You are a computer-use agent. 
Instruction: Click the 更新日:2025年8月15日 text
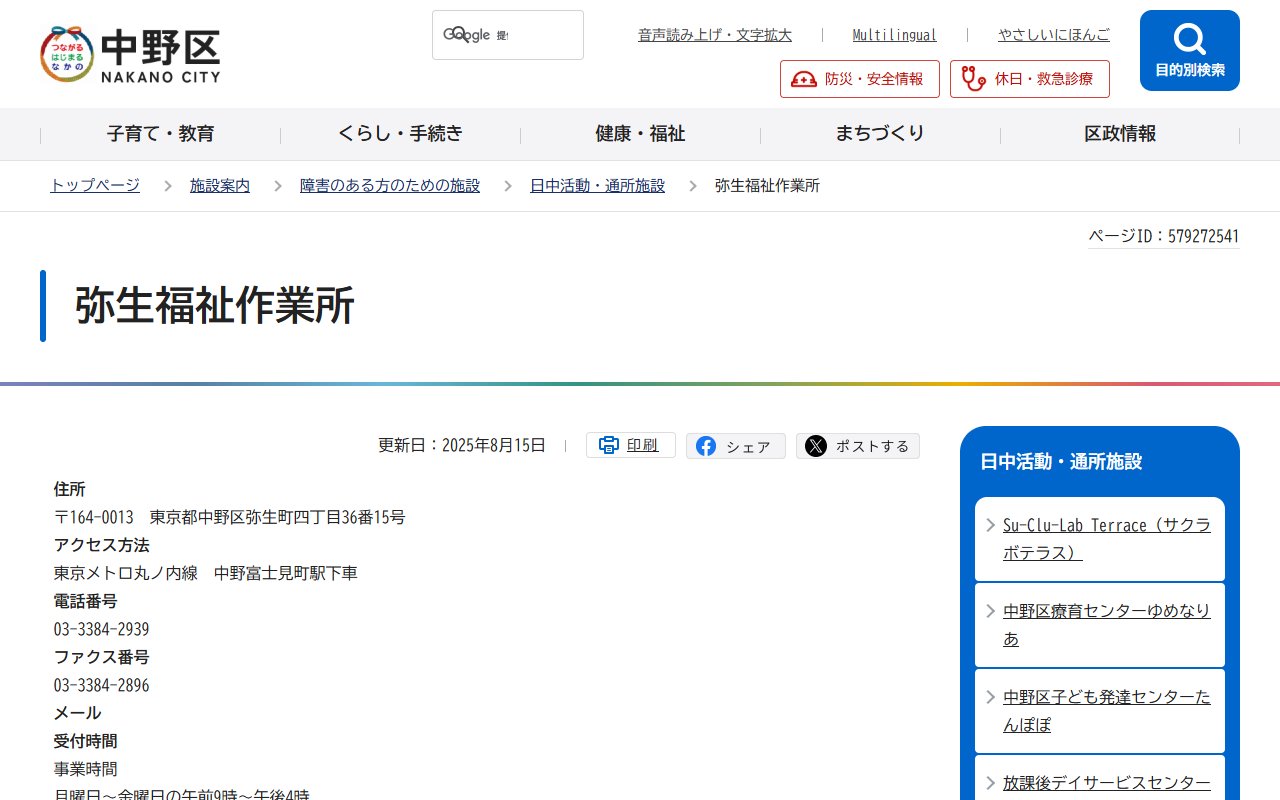(462, 446)
